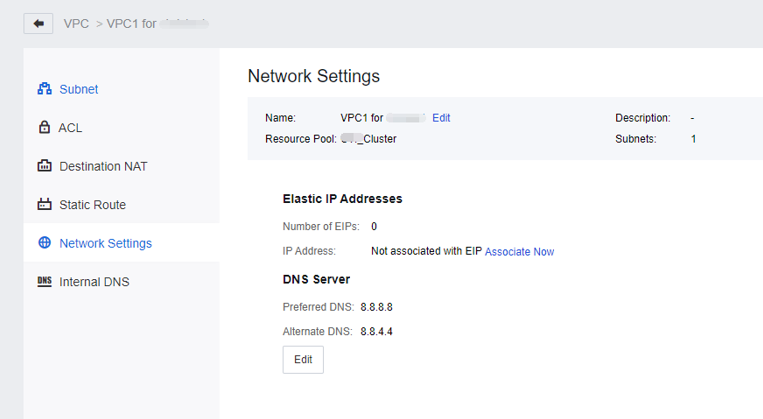Edit the VPC name link
763x419 pixels.
click(441, 118)
